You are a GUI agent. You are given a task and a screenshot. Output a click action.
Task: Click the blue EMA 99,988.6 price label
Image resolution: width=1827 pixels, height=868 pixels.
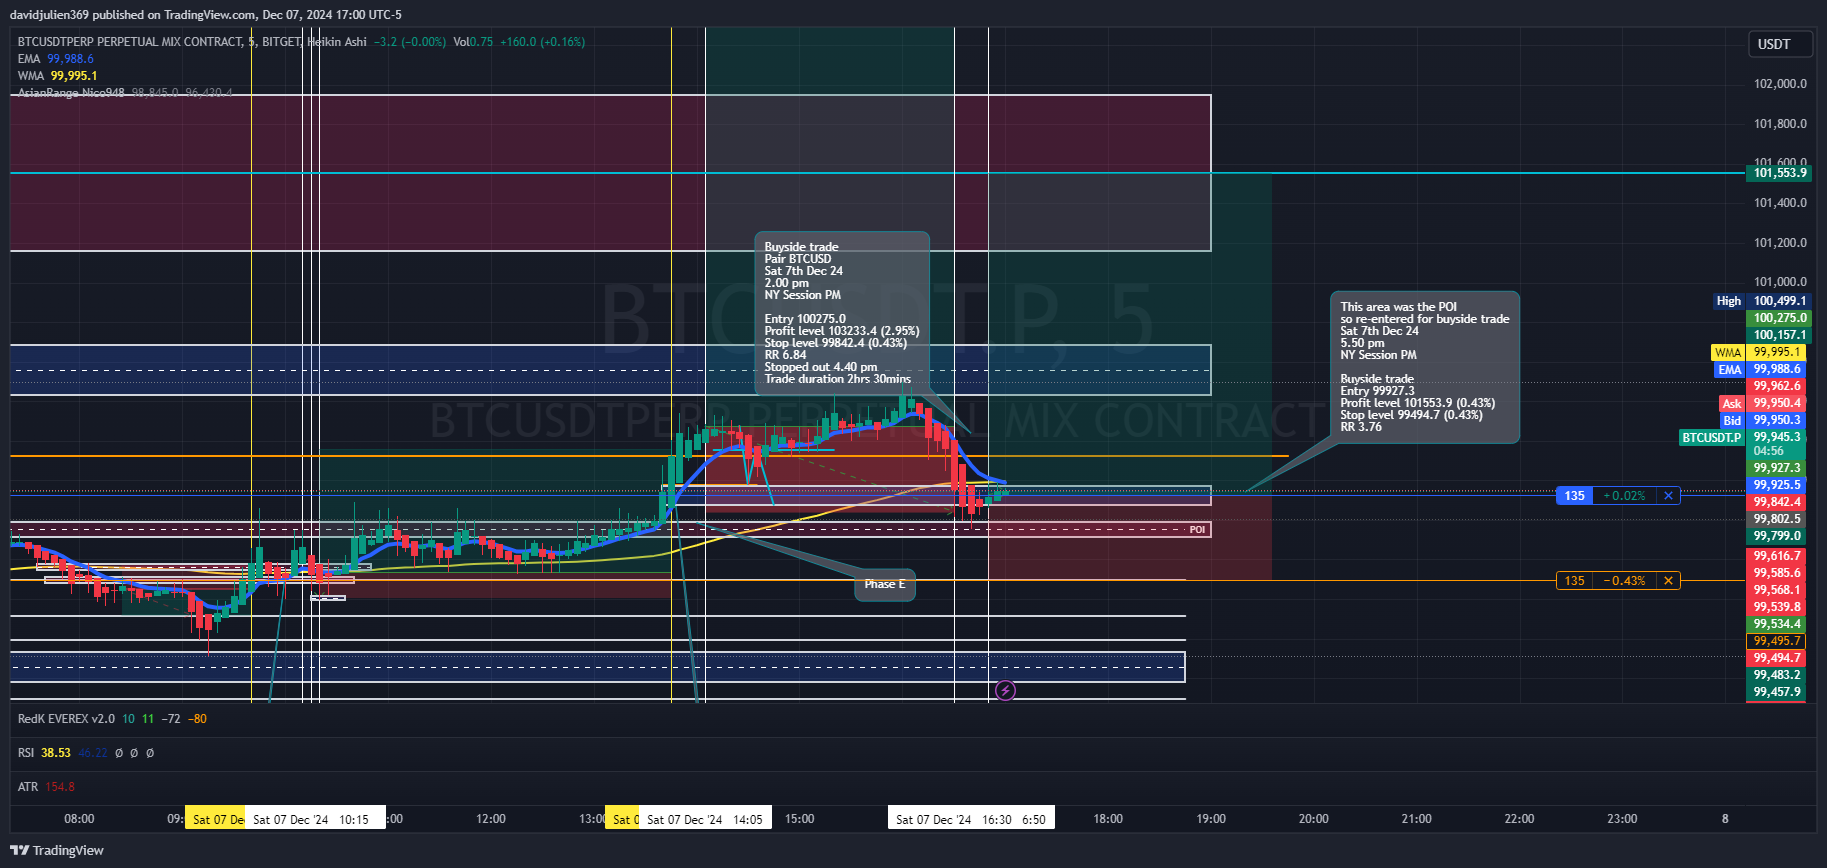[1759, 369]
